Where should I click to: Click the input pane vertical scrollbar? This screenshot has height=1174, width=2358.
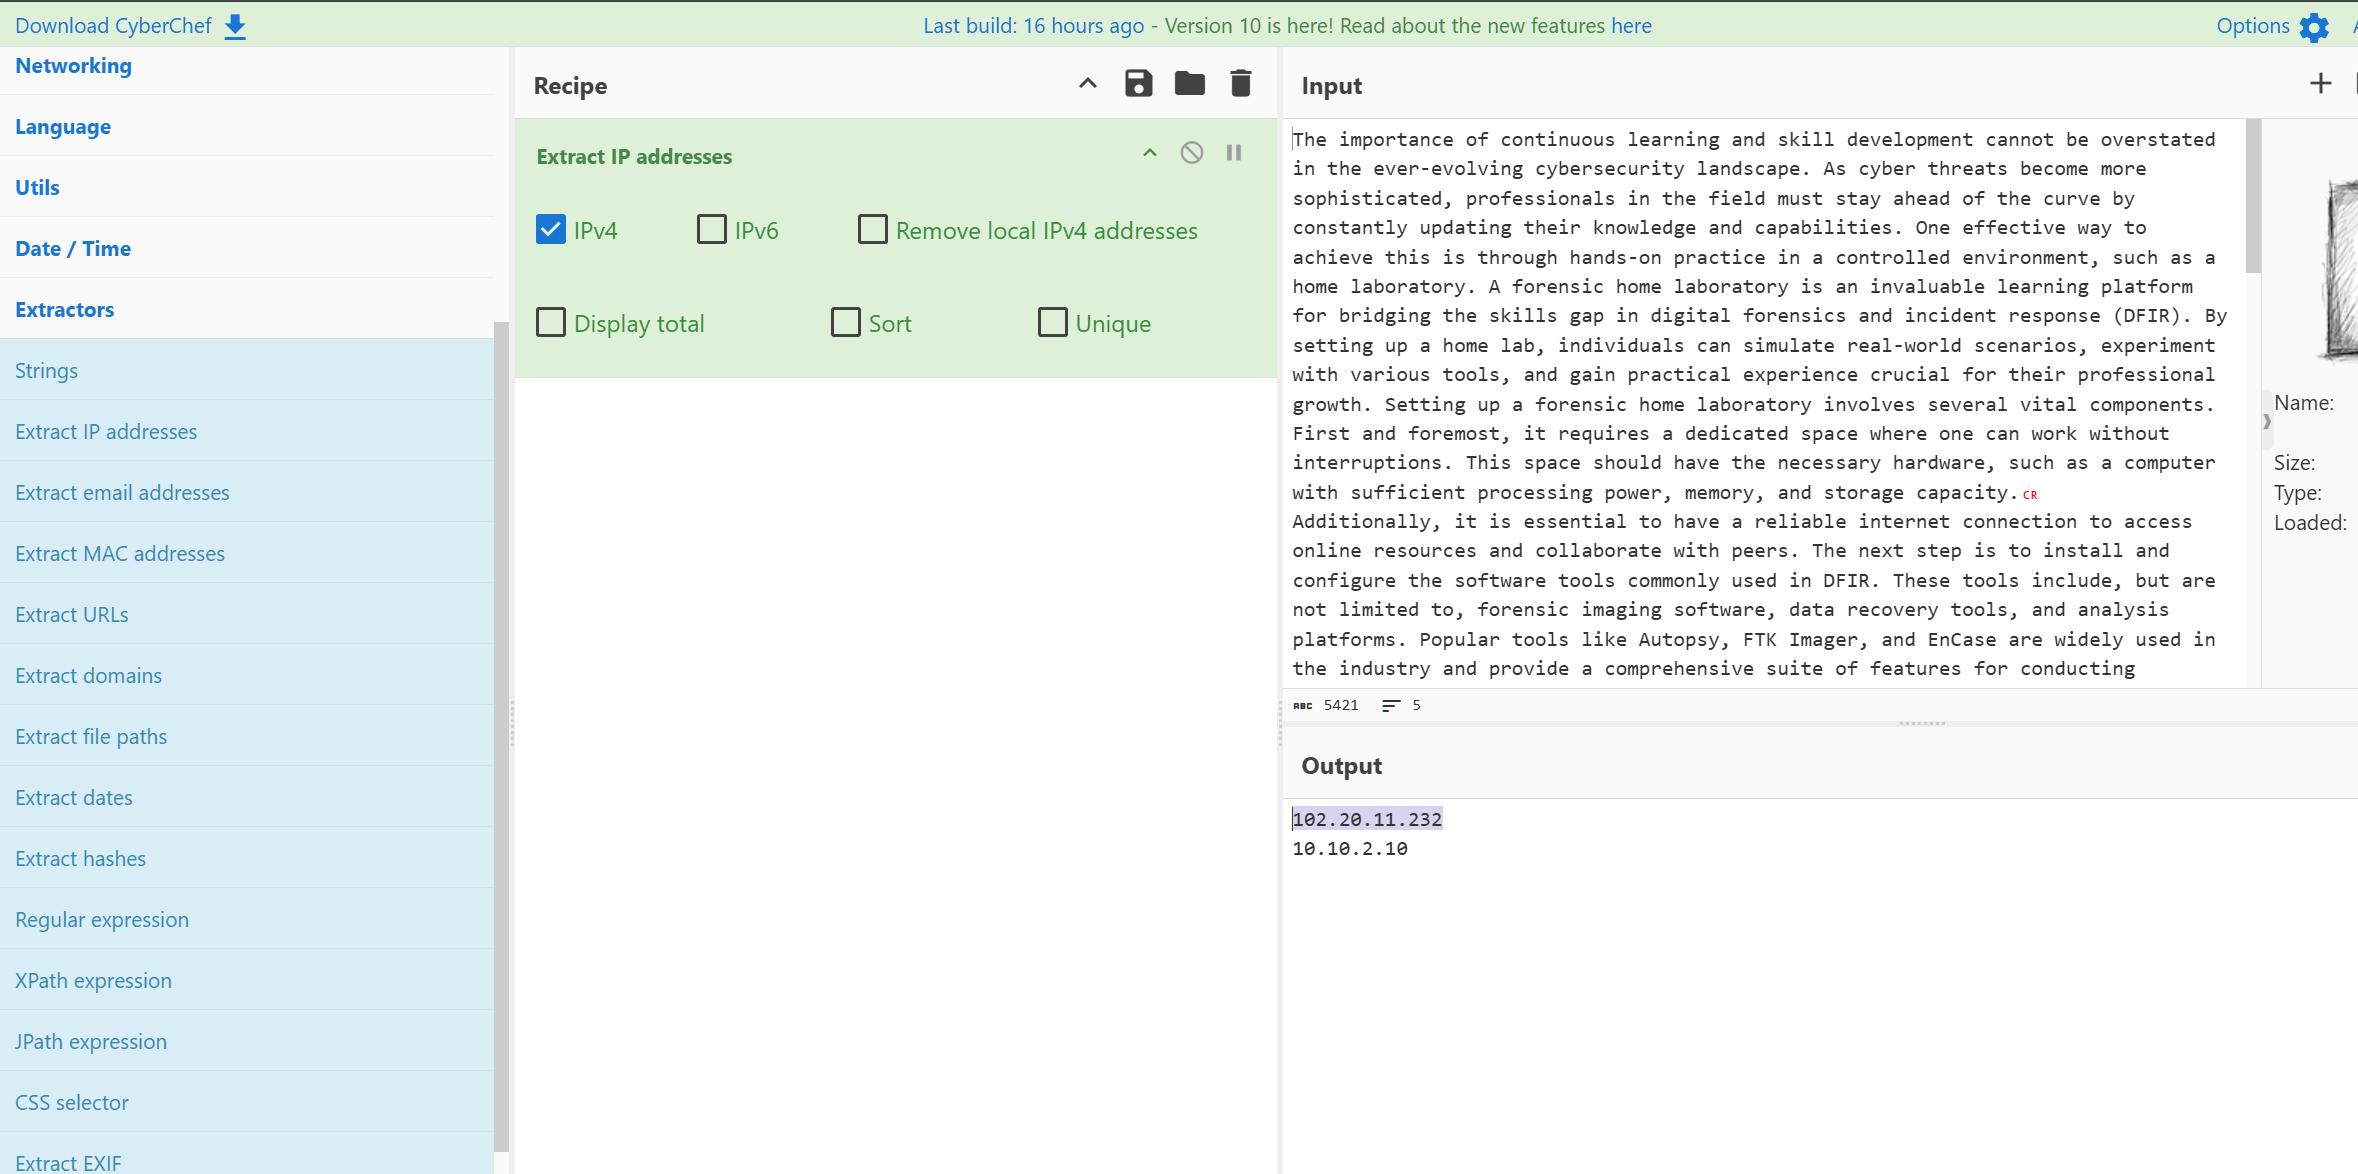2253,196
